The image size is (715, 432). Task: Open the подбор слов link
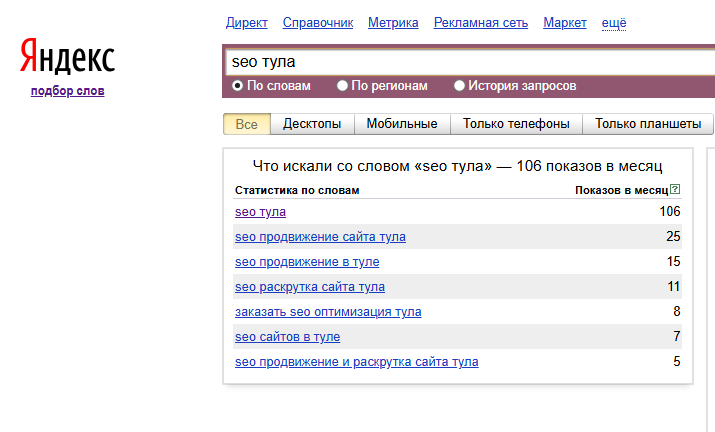67,91
